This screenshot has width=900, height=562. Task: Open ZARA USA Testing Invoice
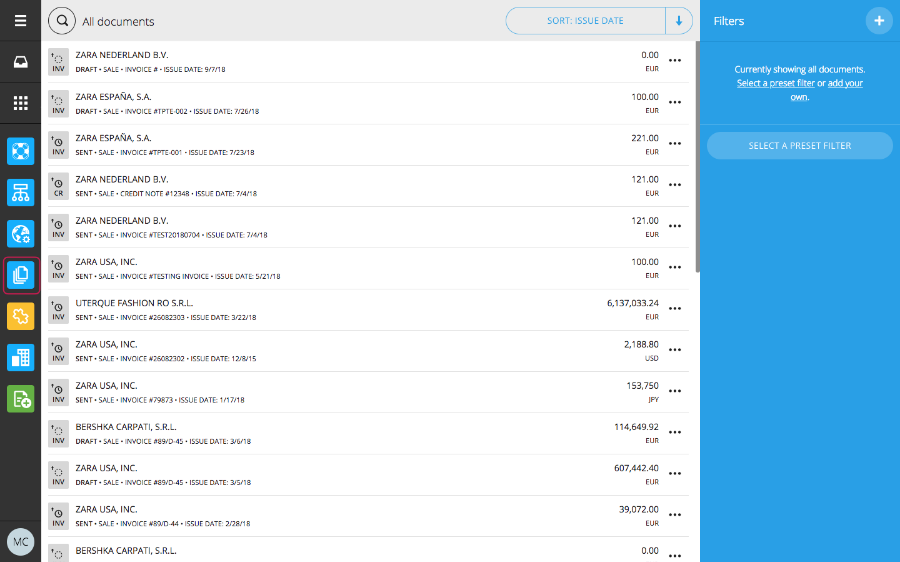pyautogui.click(x=368, y=269)
